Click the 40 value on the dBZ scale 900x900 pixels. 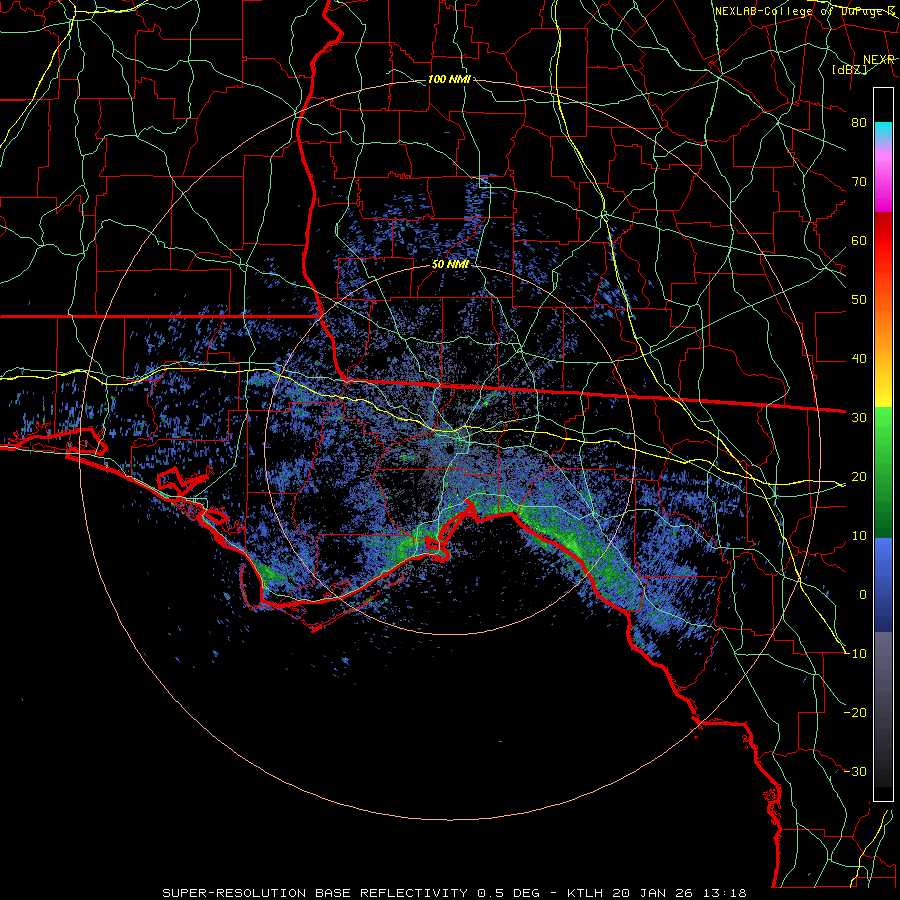coord(859,359)
